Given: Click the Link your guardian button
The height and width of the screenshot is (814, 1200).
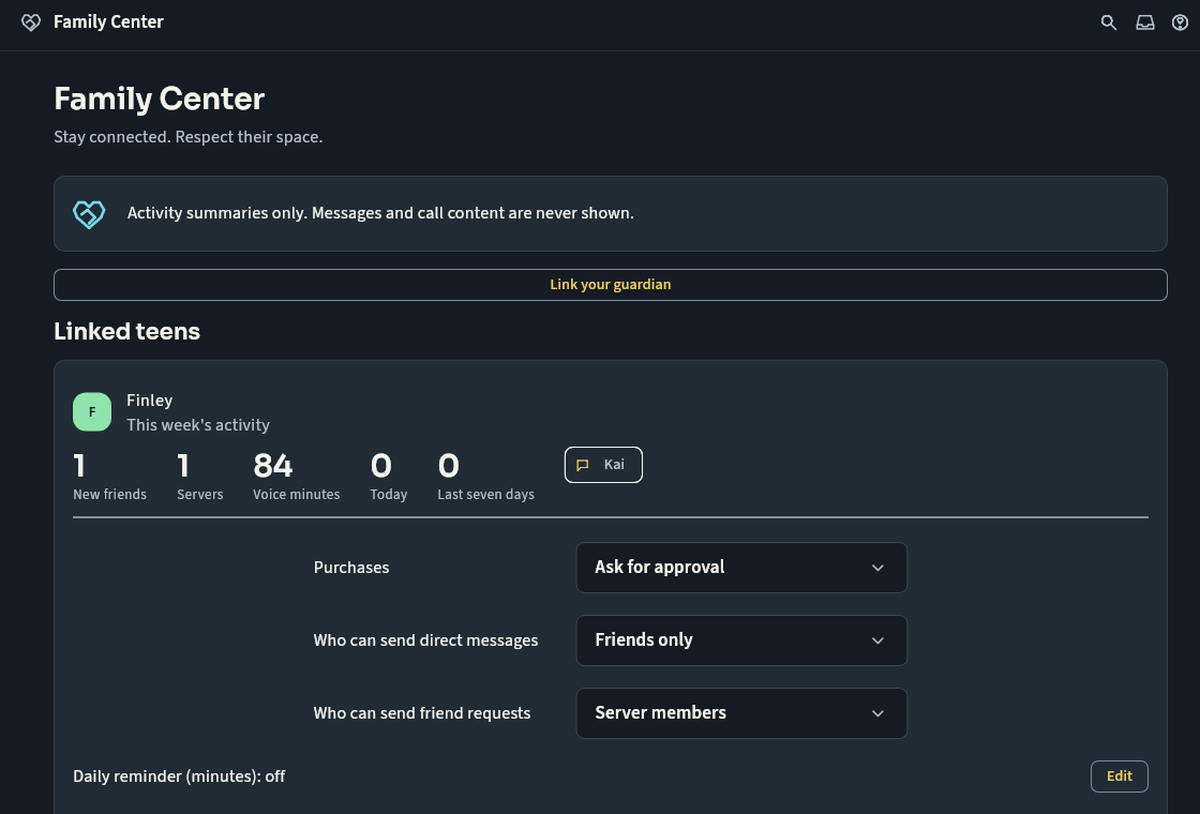Looking at the screenshot, I should click(x=610, y=285).
